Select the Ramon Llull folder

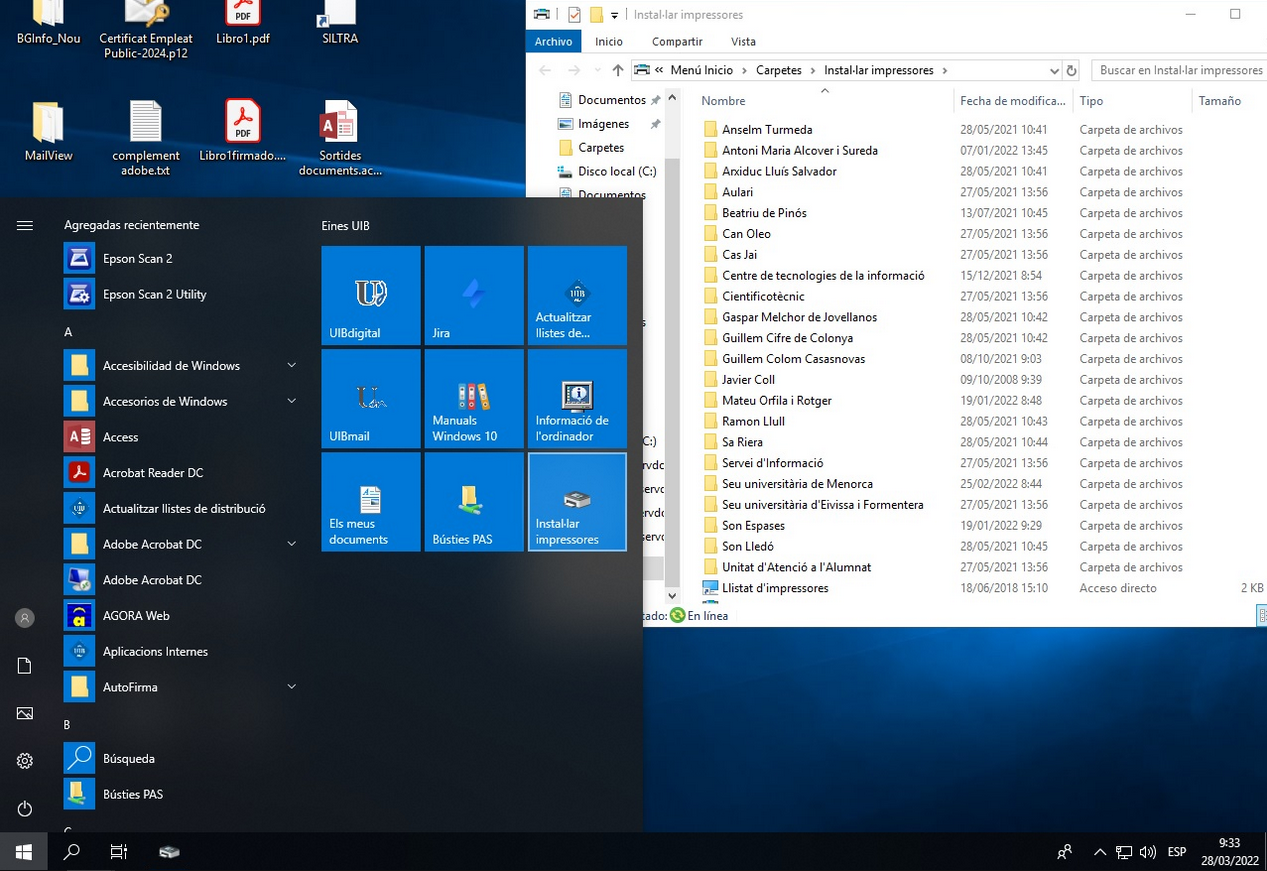click(753, 421)
